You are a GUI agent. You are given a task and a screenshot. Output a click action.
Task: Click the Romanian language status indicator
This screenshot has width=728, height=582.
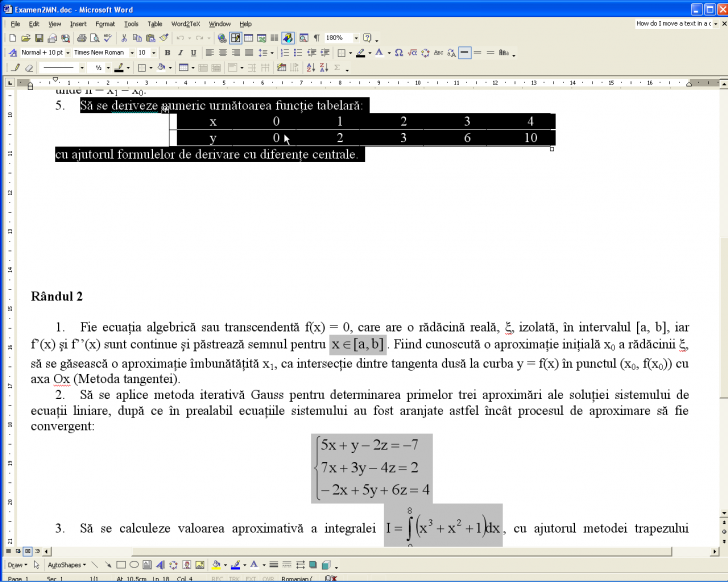tap(297, 579)
